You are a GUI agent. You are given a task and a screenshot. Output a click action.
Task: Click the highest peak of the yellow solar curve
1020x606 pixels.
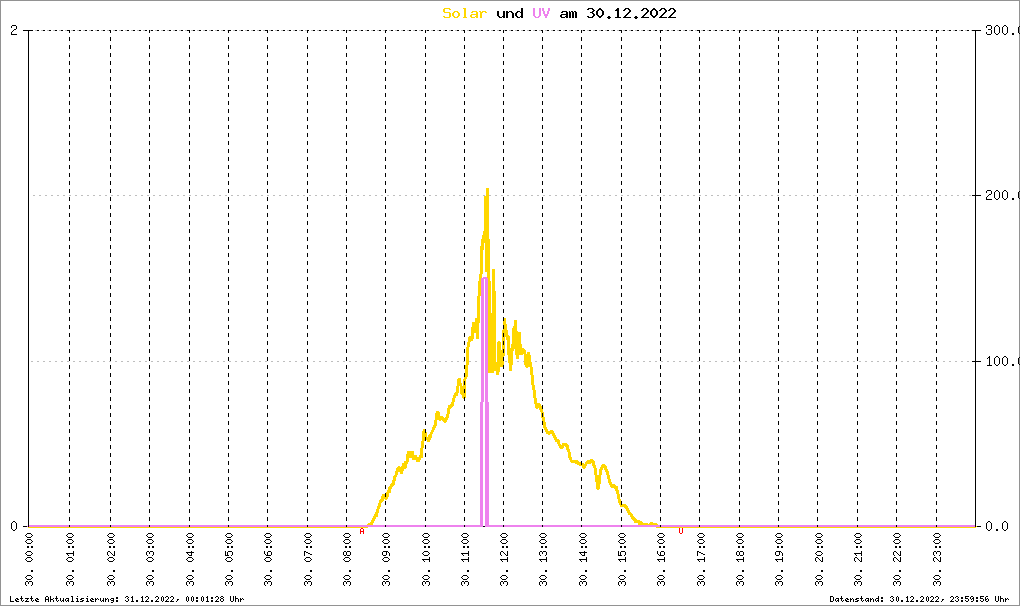(487, 190)
